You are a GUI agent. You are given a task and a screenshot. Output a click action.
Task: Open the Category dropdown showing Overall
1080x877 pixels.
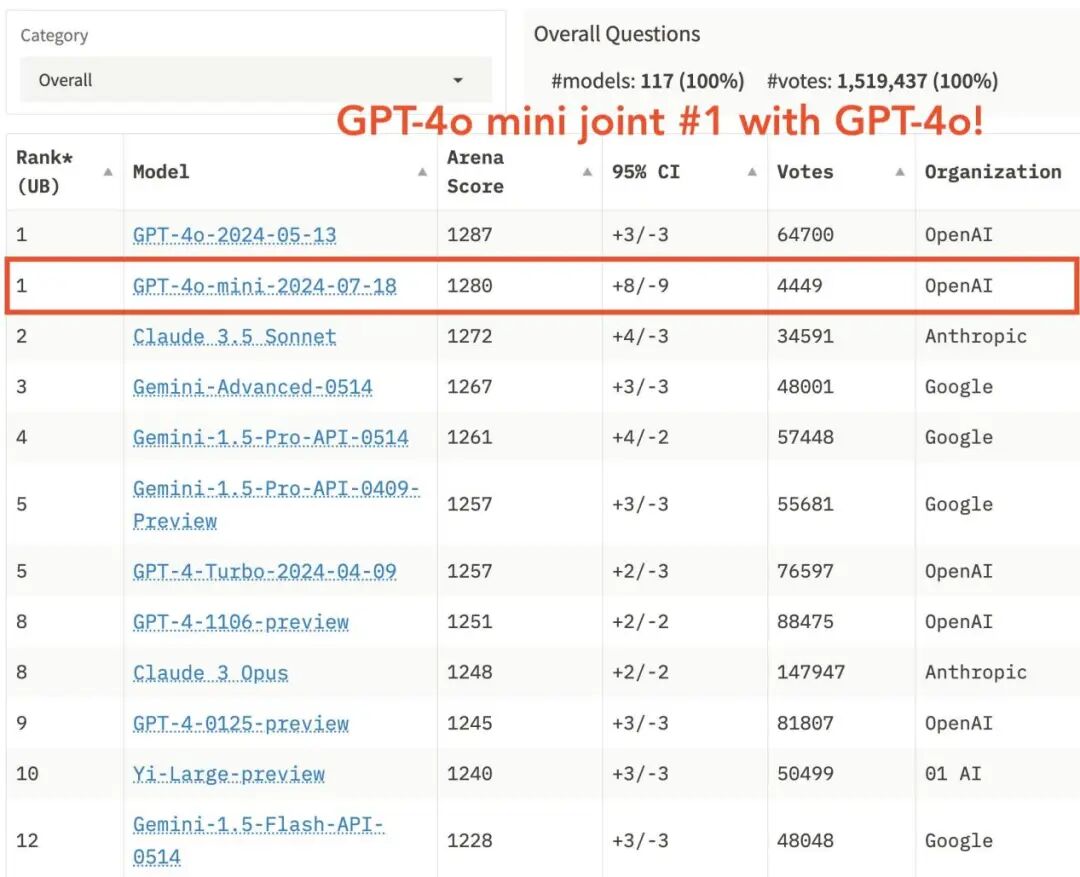coord(256,80)
